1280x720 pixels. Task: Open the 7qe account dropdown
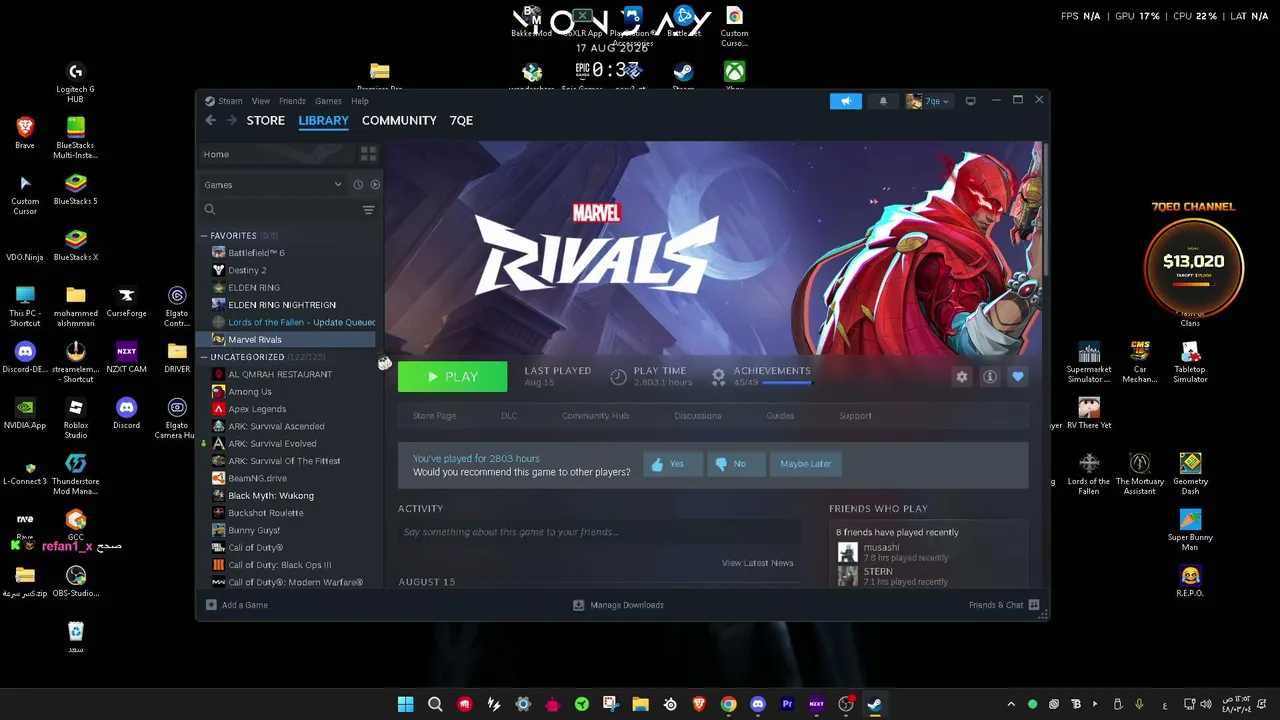coord(928,101)
